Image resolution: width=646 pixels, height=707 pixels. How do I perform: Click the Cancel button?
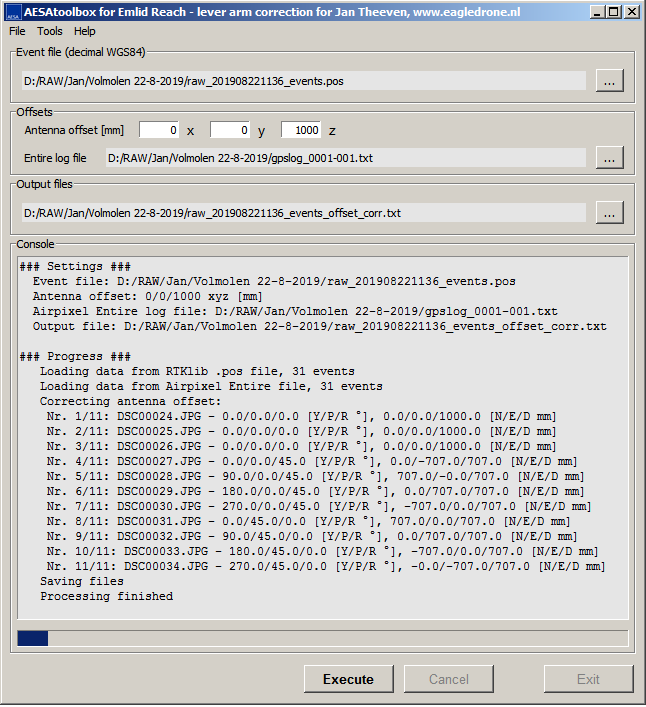pyautogui.click(x=449, y=679)
